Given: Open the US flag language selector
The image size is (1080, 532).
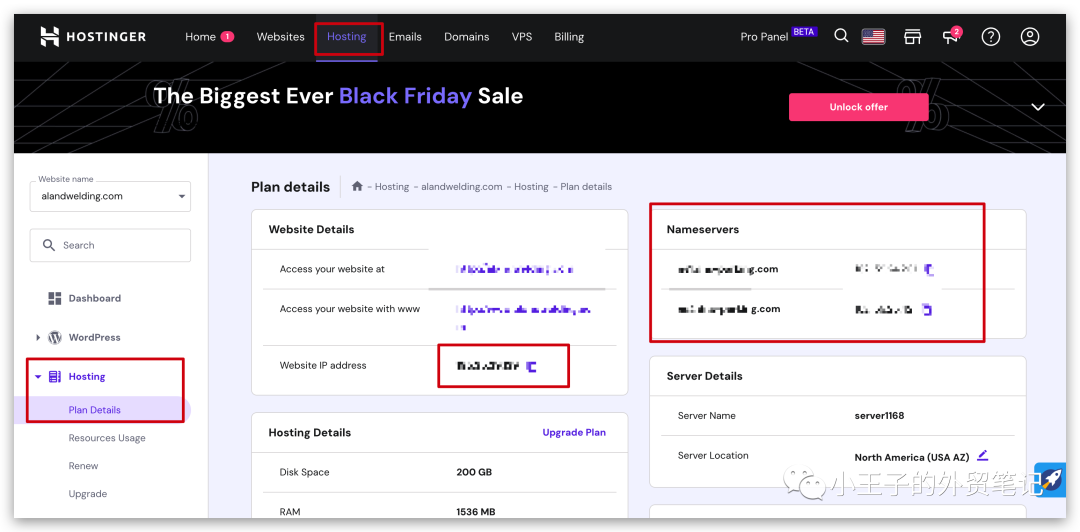Looking at the screenshot, I should (873, 37).
